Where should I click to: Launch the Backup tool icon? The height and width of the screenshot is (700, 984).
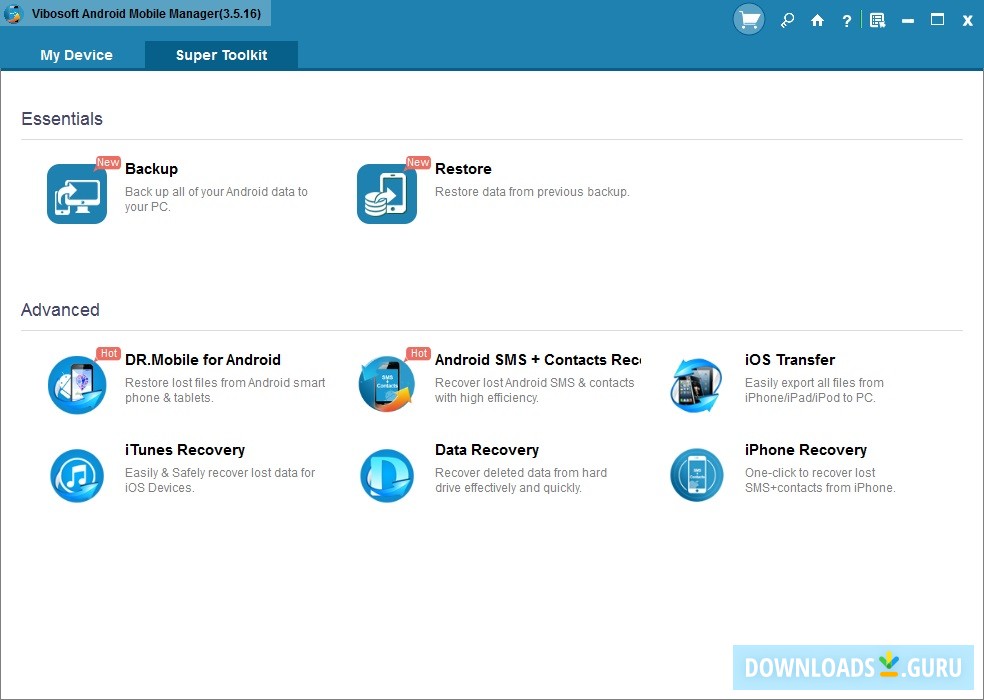pyautogui.click(x=77, y=193)
